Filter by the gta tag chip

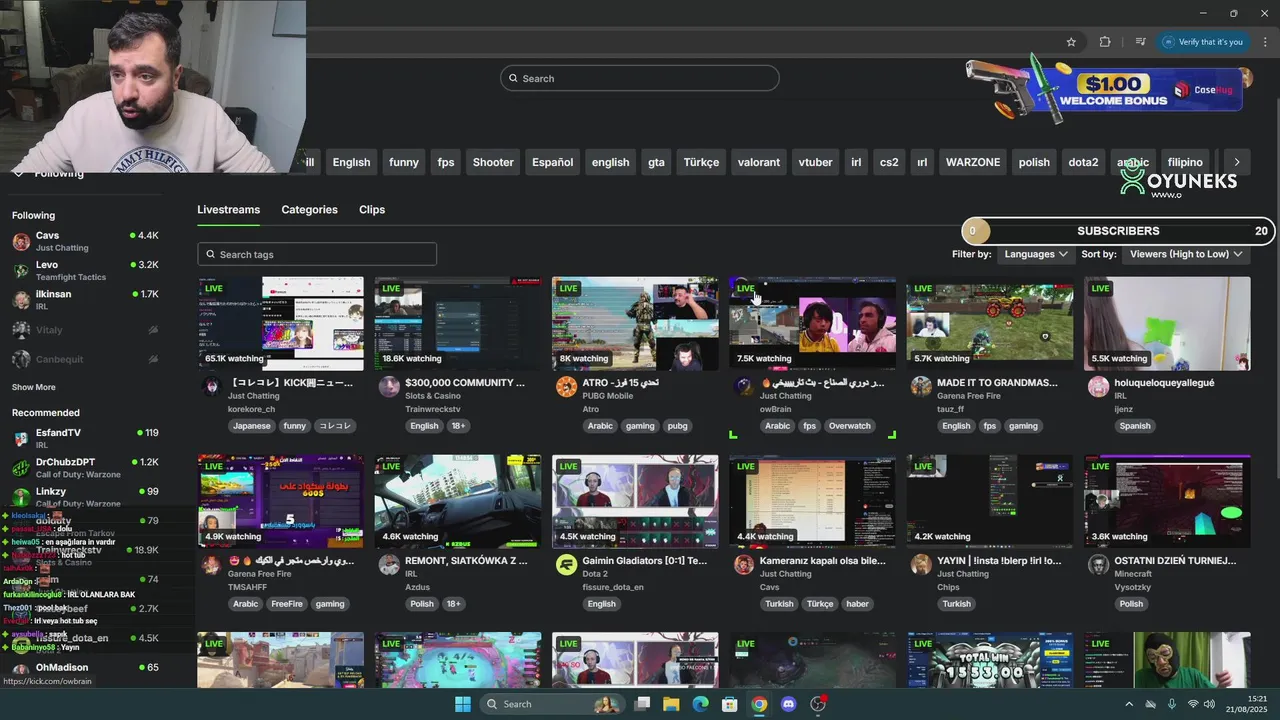point(656,162)
